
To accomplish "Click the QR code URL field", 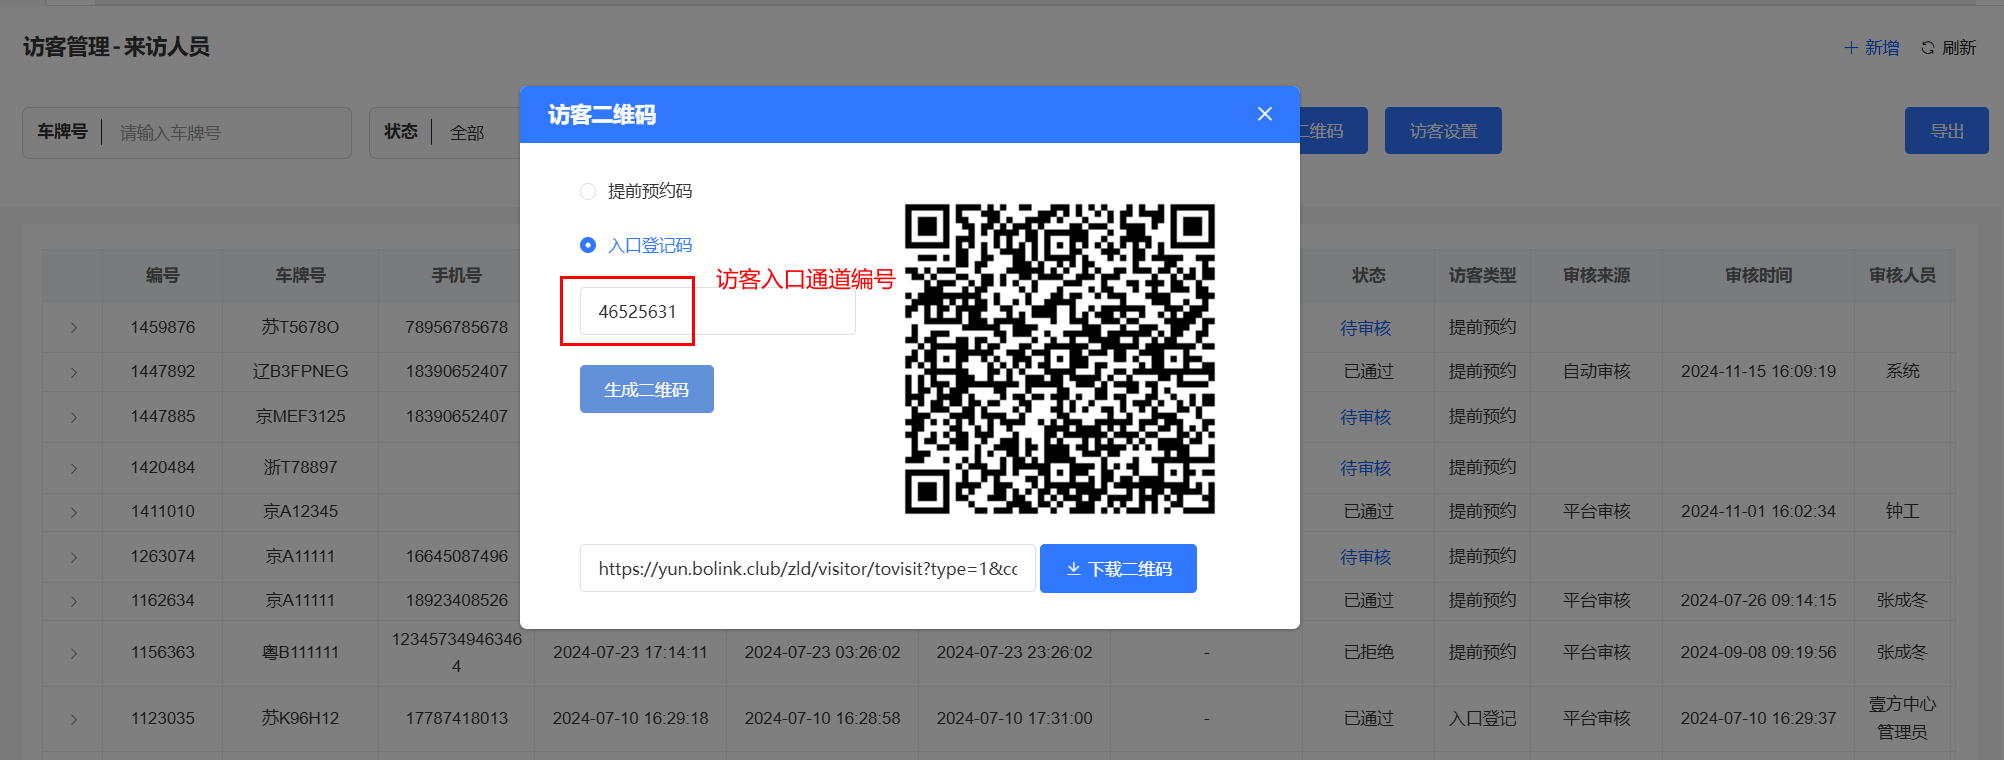I will coord(807,568).
